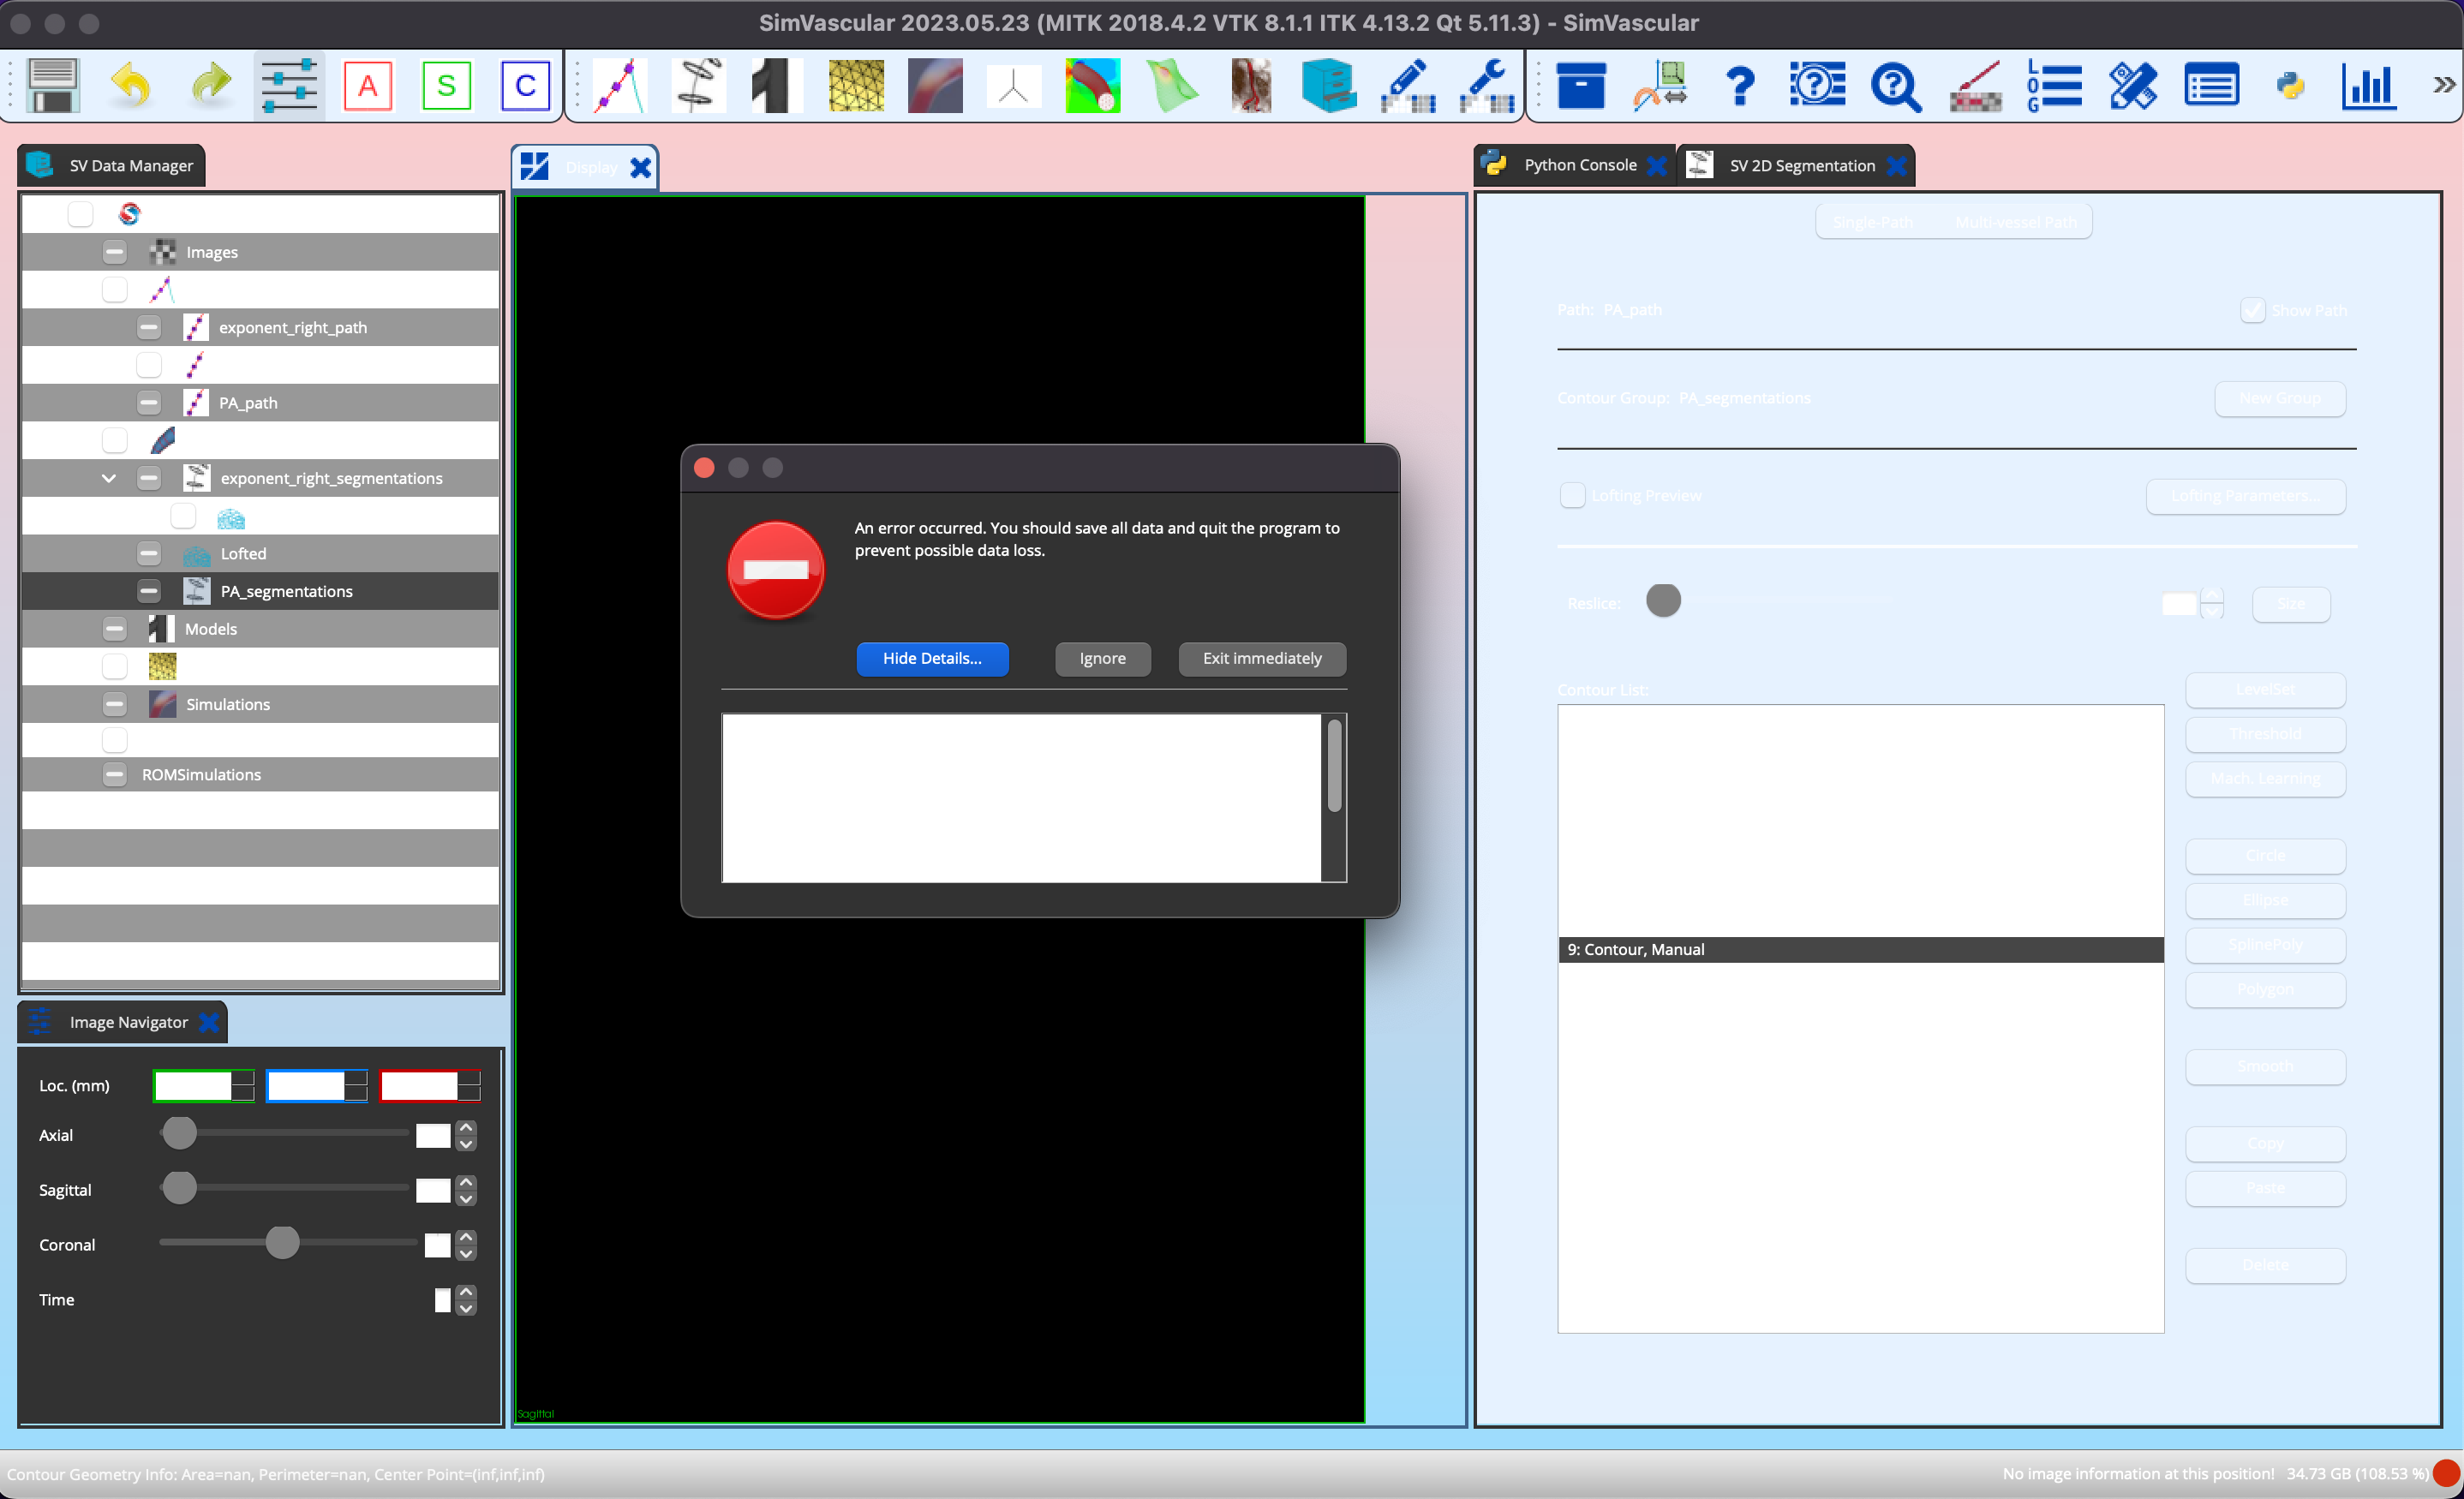Launch the Python console toolbar icon
The width and height of the screenshot is (2464, 1499).
pyautogui.click(x=2290, y=85)
